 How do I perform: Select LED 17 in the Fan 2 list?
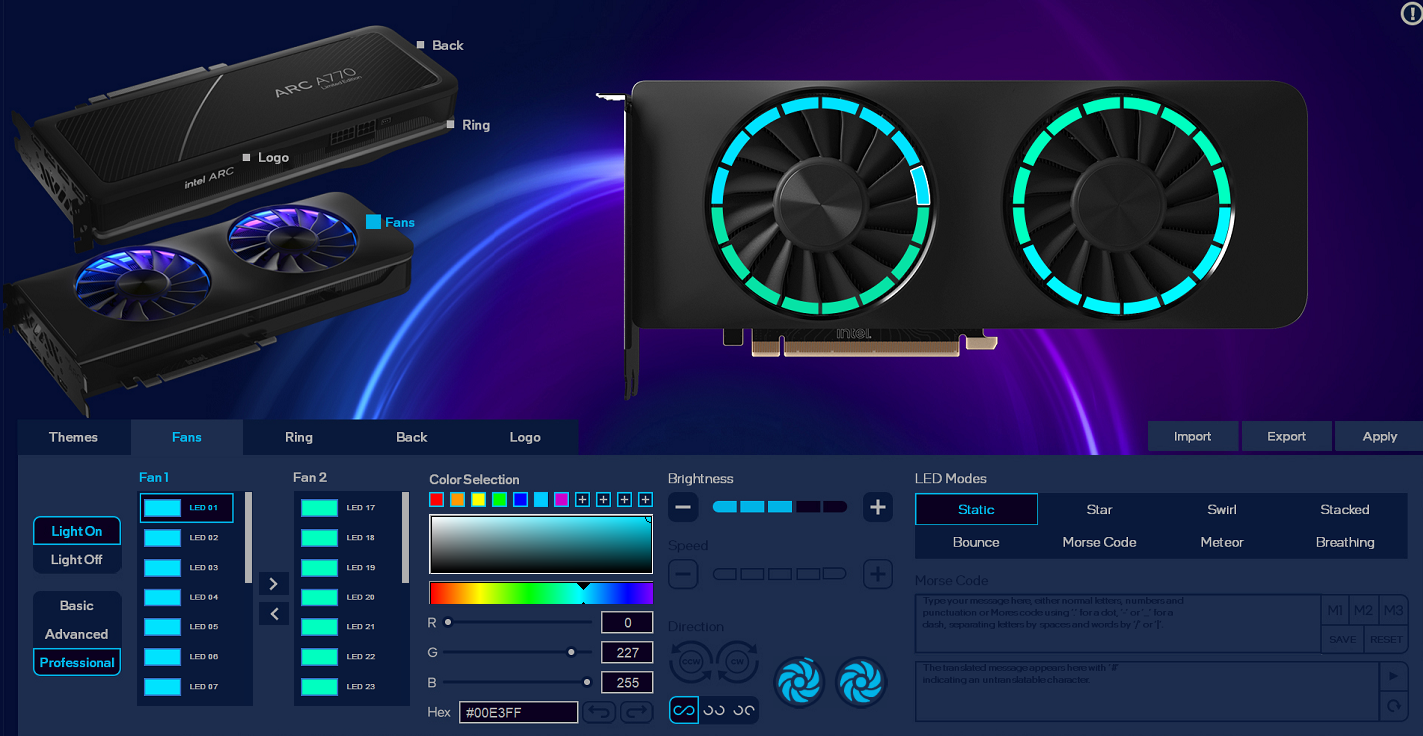pos(344,508)
